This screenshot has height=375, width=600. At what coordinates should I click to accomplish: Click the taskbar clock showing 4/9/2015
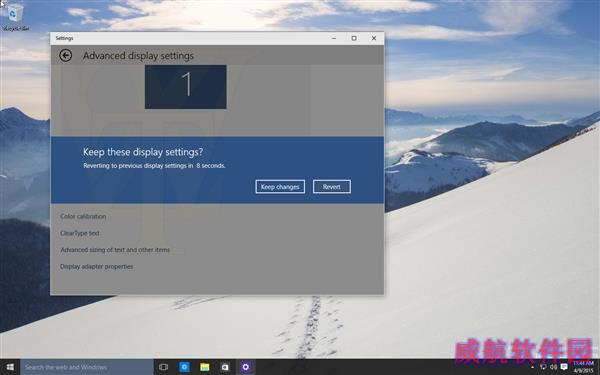[x=583, y=367]
